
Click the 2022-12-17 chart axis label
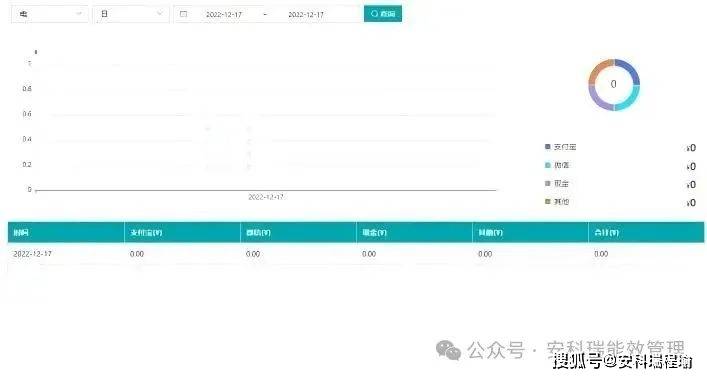pos(266,197)
